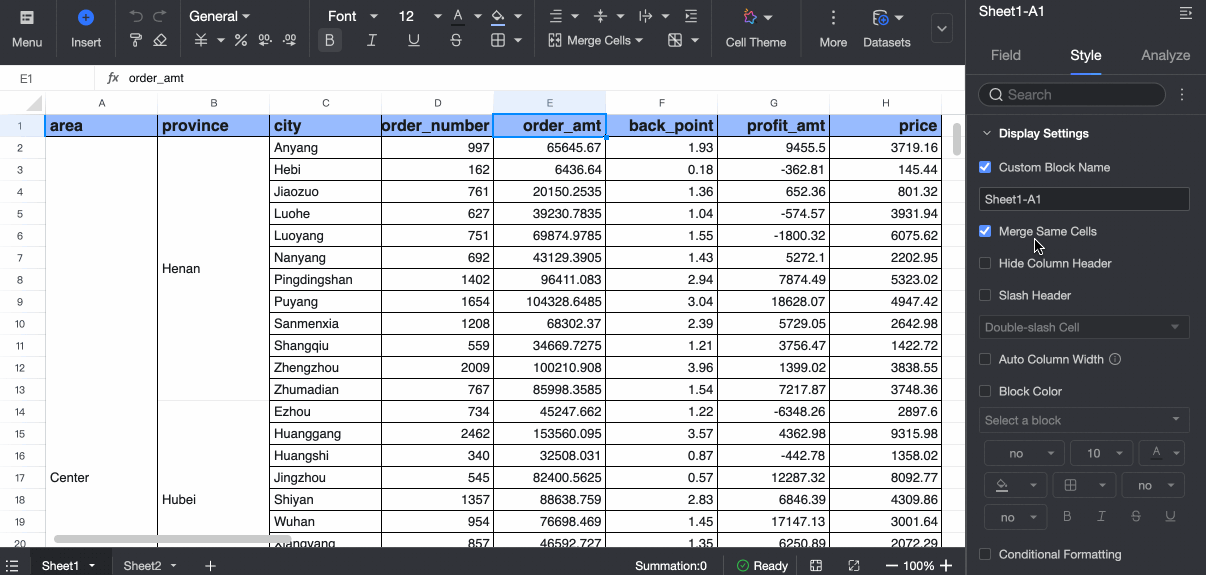
Task: Open the Datasets button
Action: 886,28
